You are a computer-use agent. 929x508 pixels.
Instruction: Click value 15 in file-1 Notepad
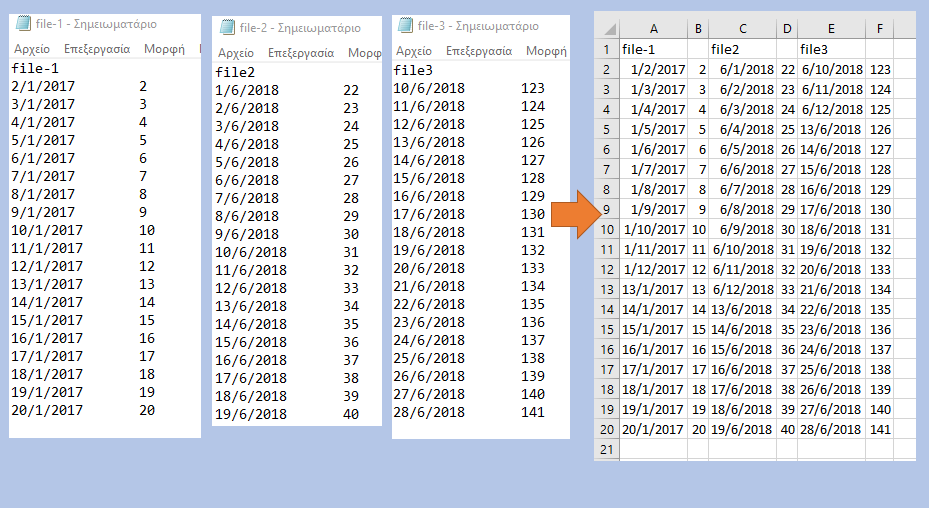pyautogui.click(x=147, y=321)
